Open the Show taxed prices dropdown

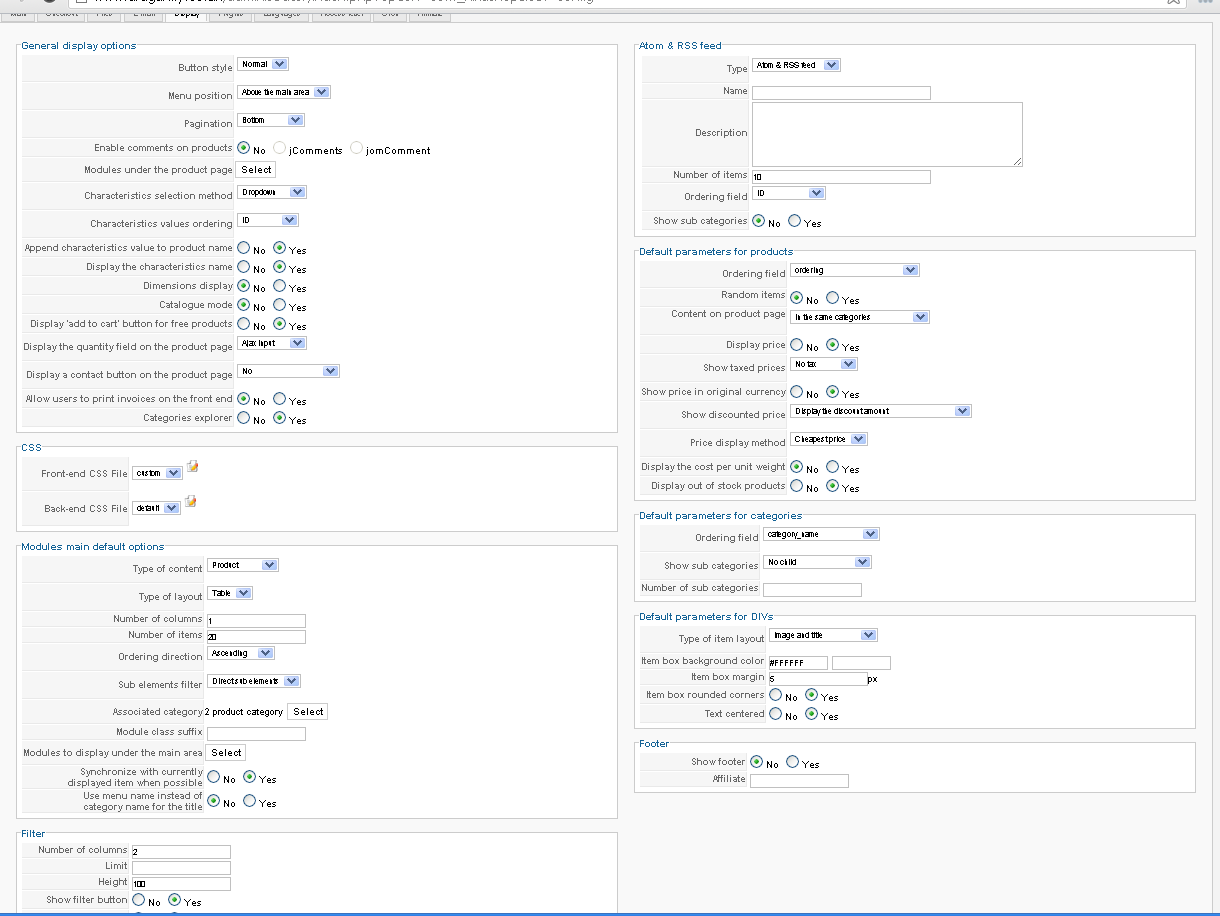824,364
